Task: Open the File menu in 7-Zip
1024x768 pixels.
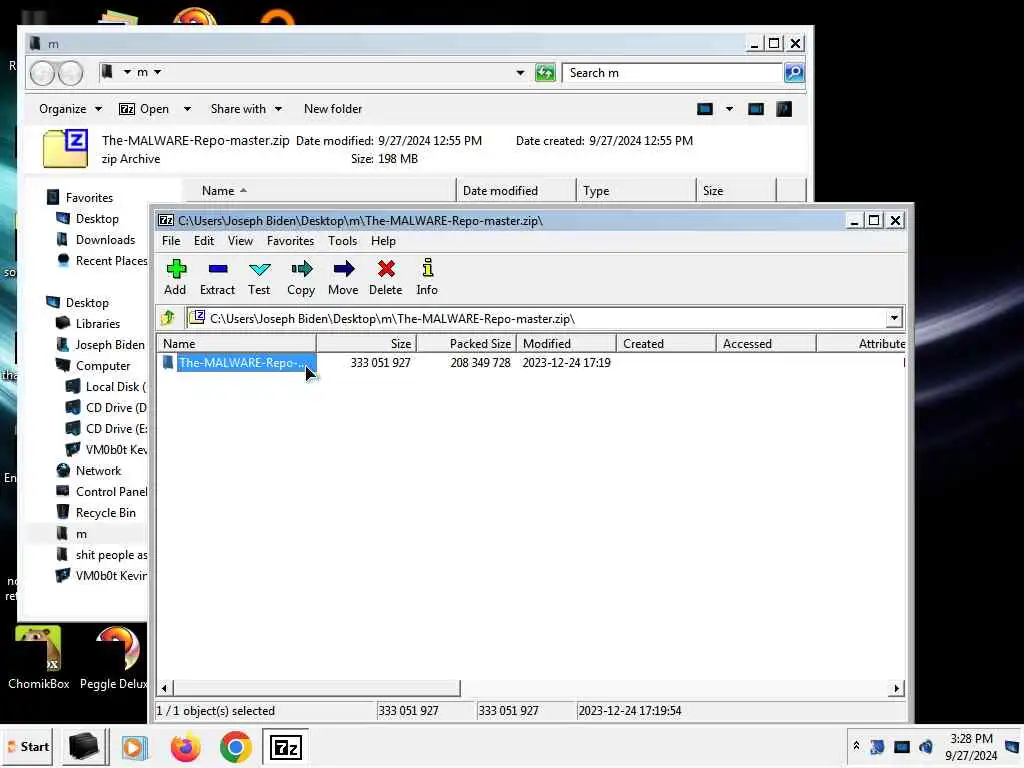Action: click(171, 241)
